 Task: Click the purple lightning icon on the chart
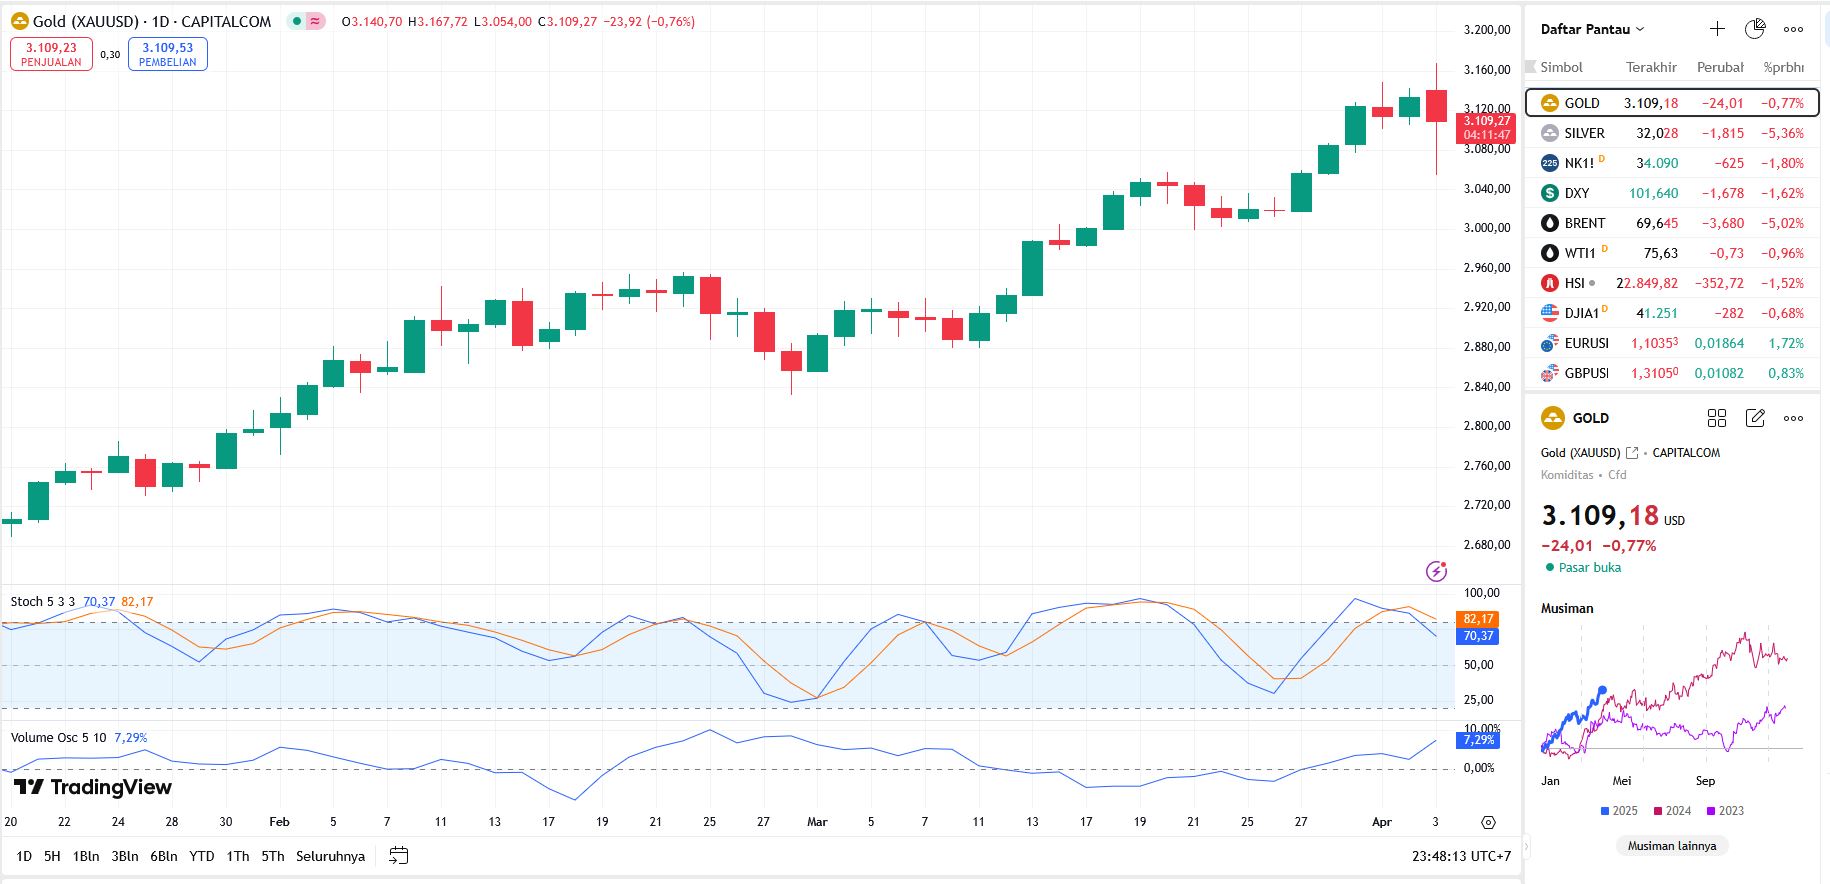click(1436, 571)
